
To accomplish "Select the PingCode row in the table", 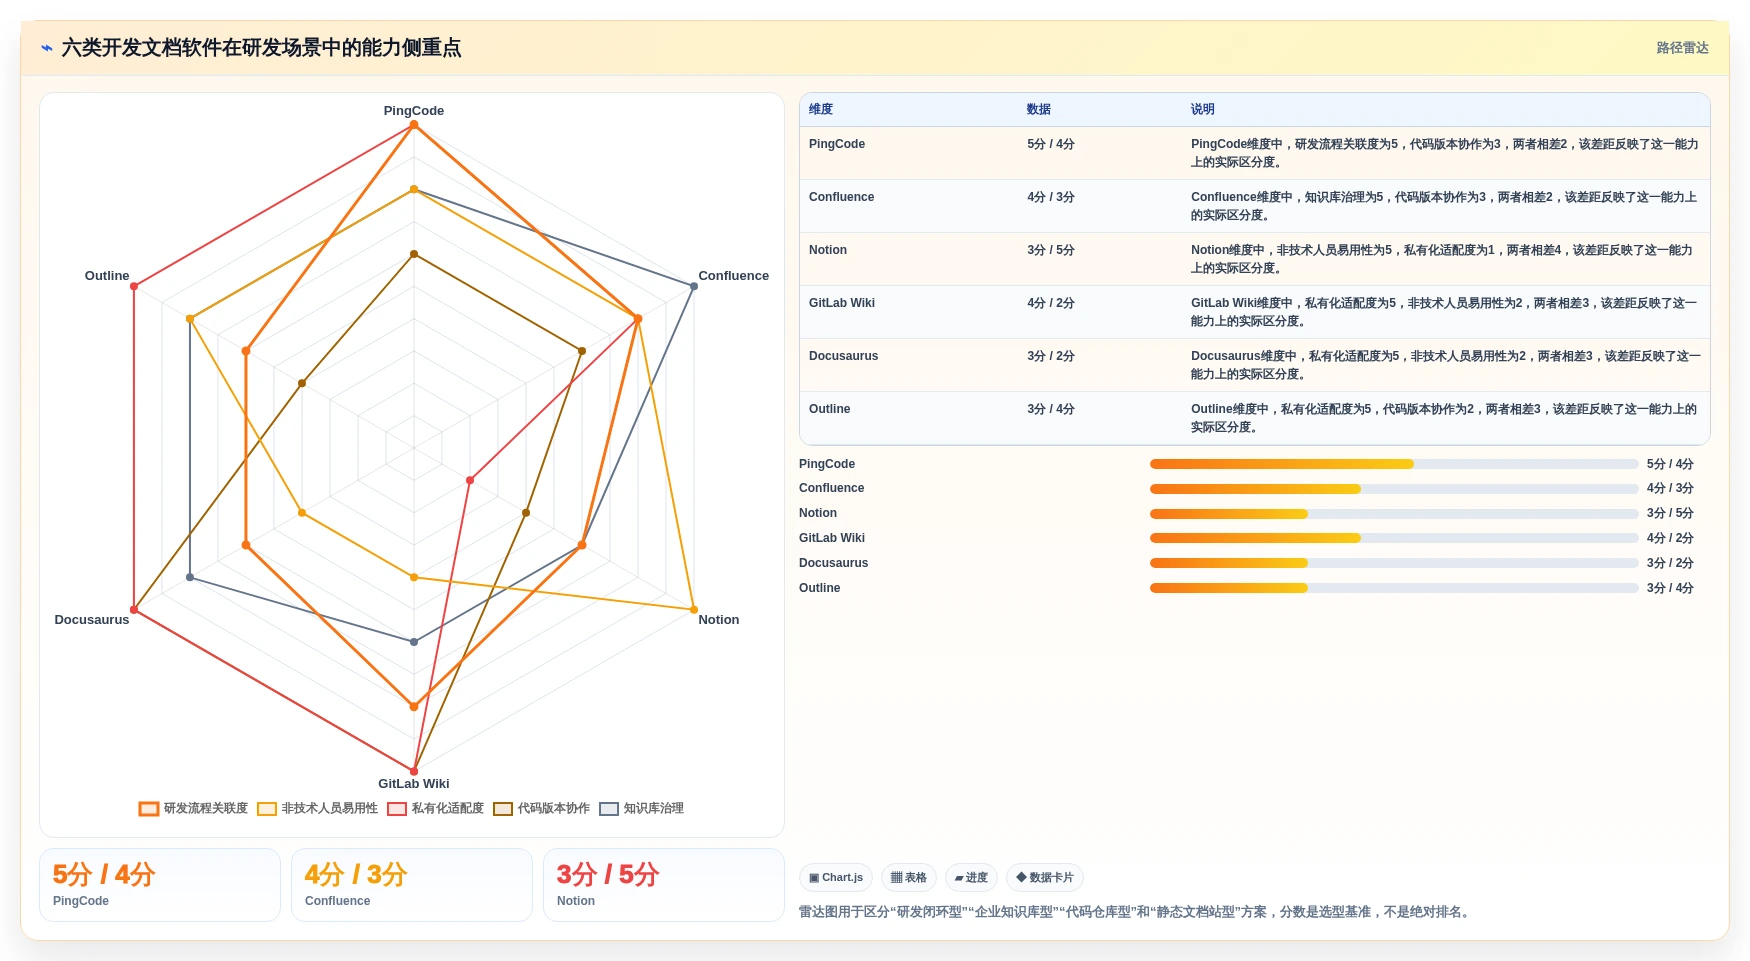I will point(1254,153).
